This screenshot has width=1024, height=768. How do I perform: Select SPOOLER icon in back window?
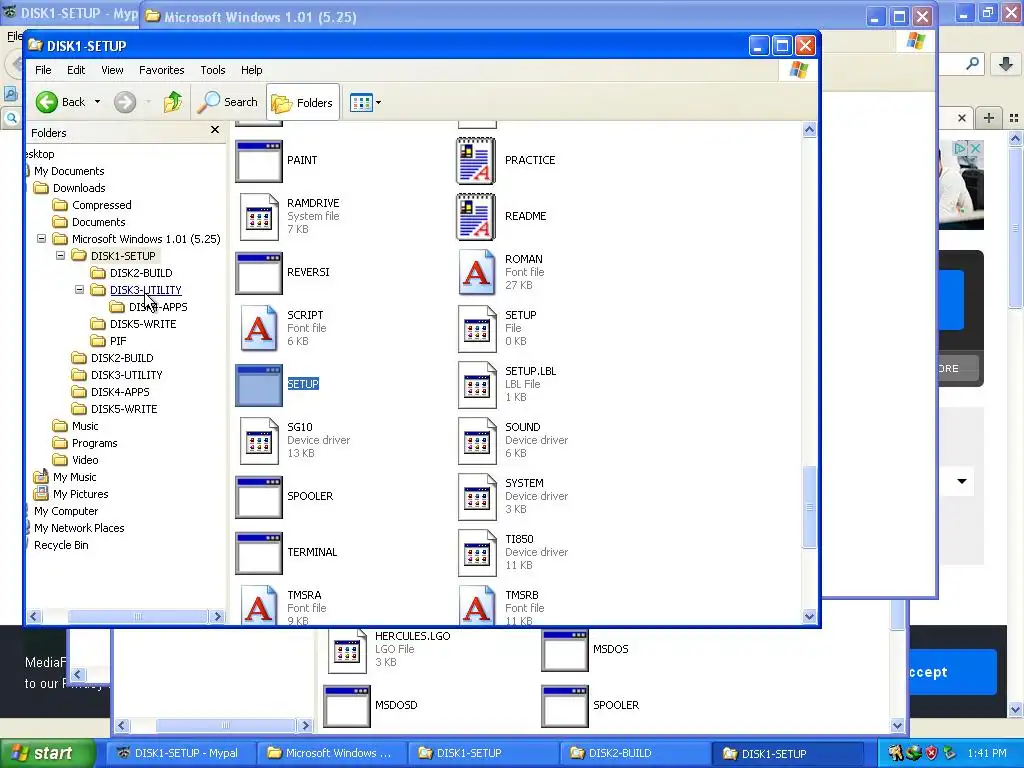click(x=565, y=706)
